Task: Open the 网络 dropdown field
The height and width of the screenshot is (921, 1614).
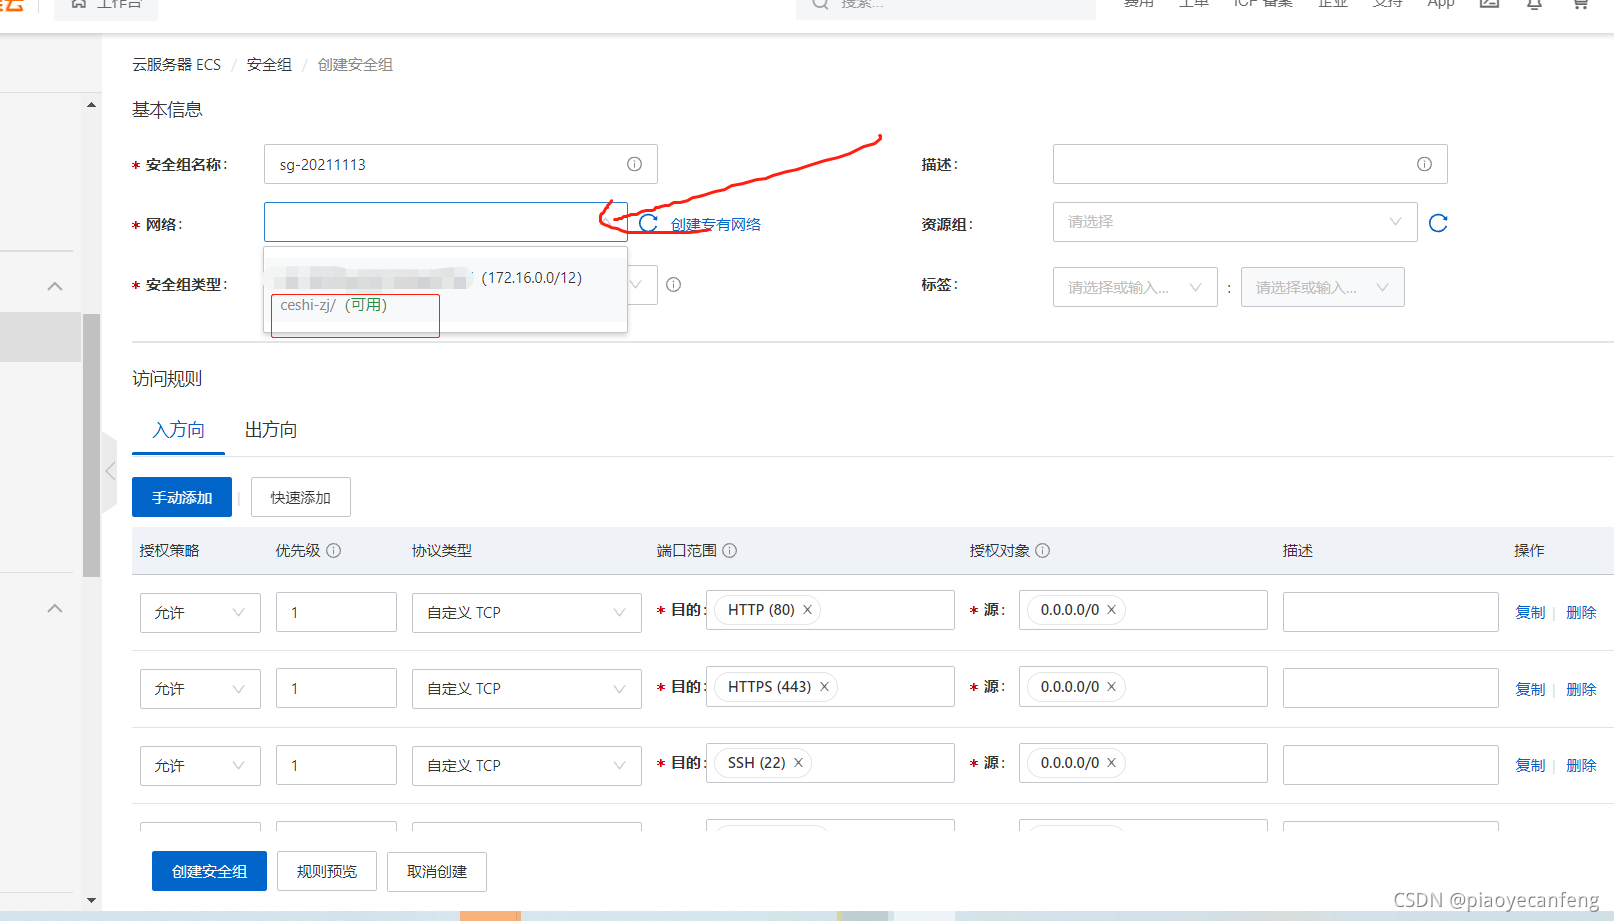Action: click(445, 222)
